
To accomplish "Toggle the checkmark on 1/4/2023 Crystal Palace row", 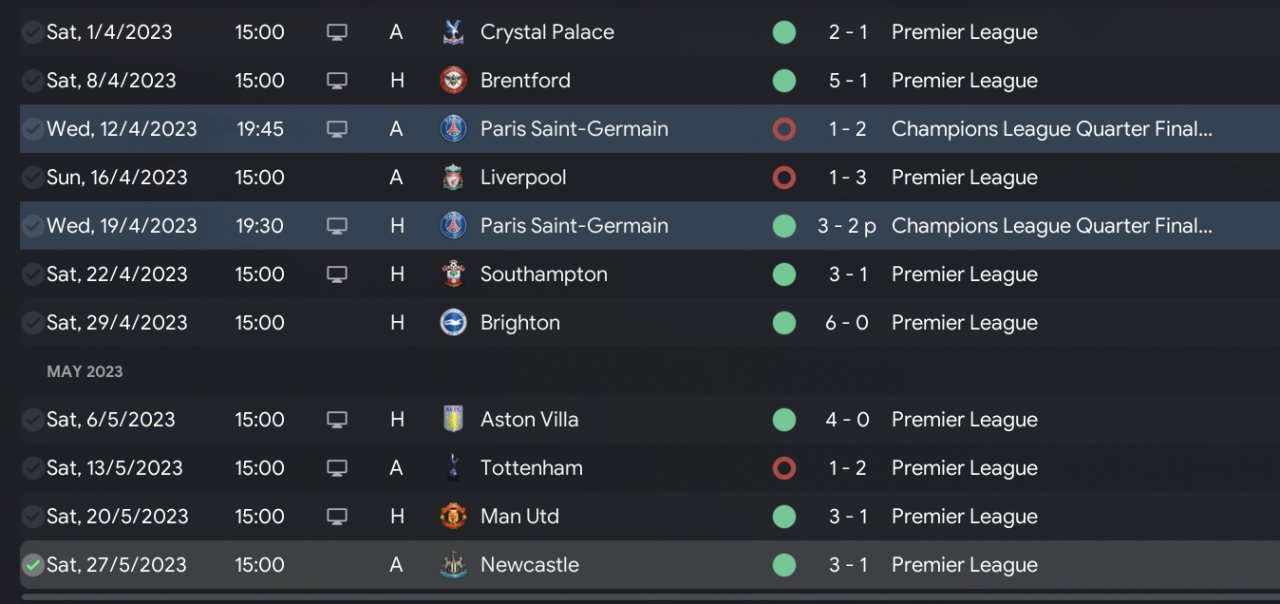I will coord(33,32).
